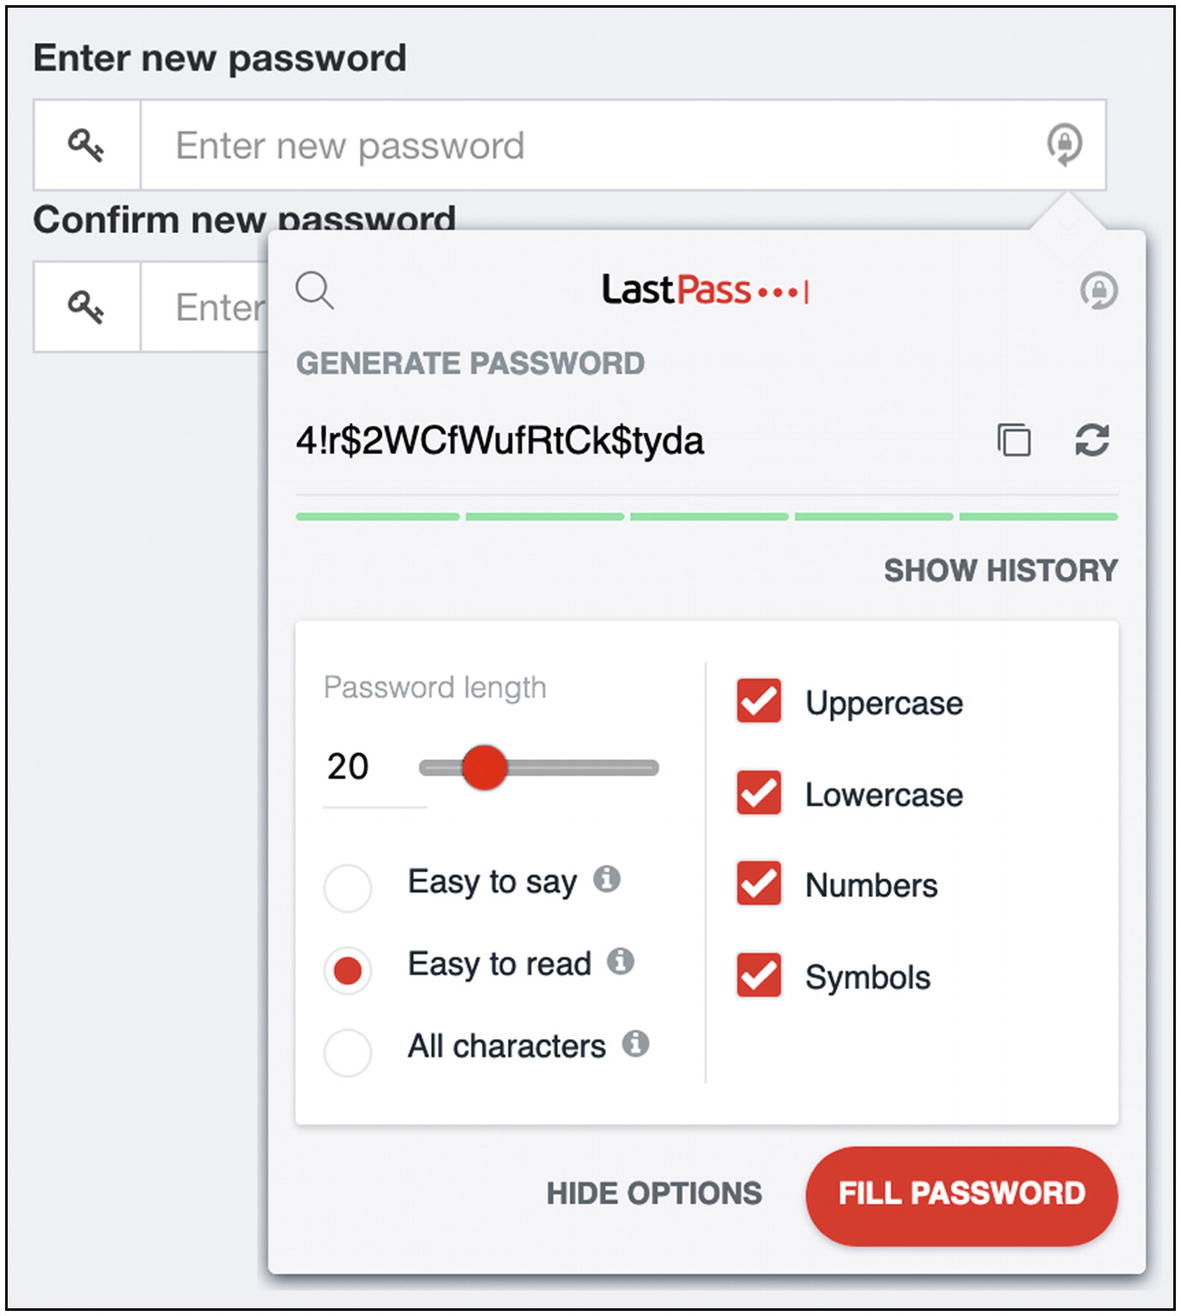Screen dimensions: 1181x1316
Task: Collapse settings with HIDE OPTIONS
Action: click(x=654, y=1193)
